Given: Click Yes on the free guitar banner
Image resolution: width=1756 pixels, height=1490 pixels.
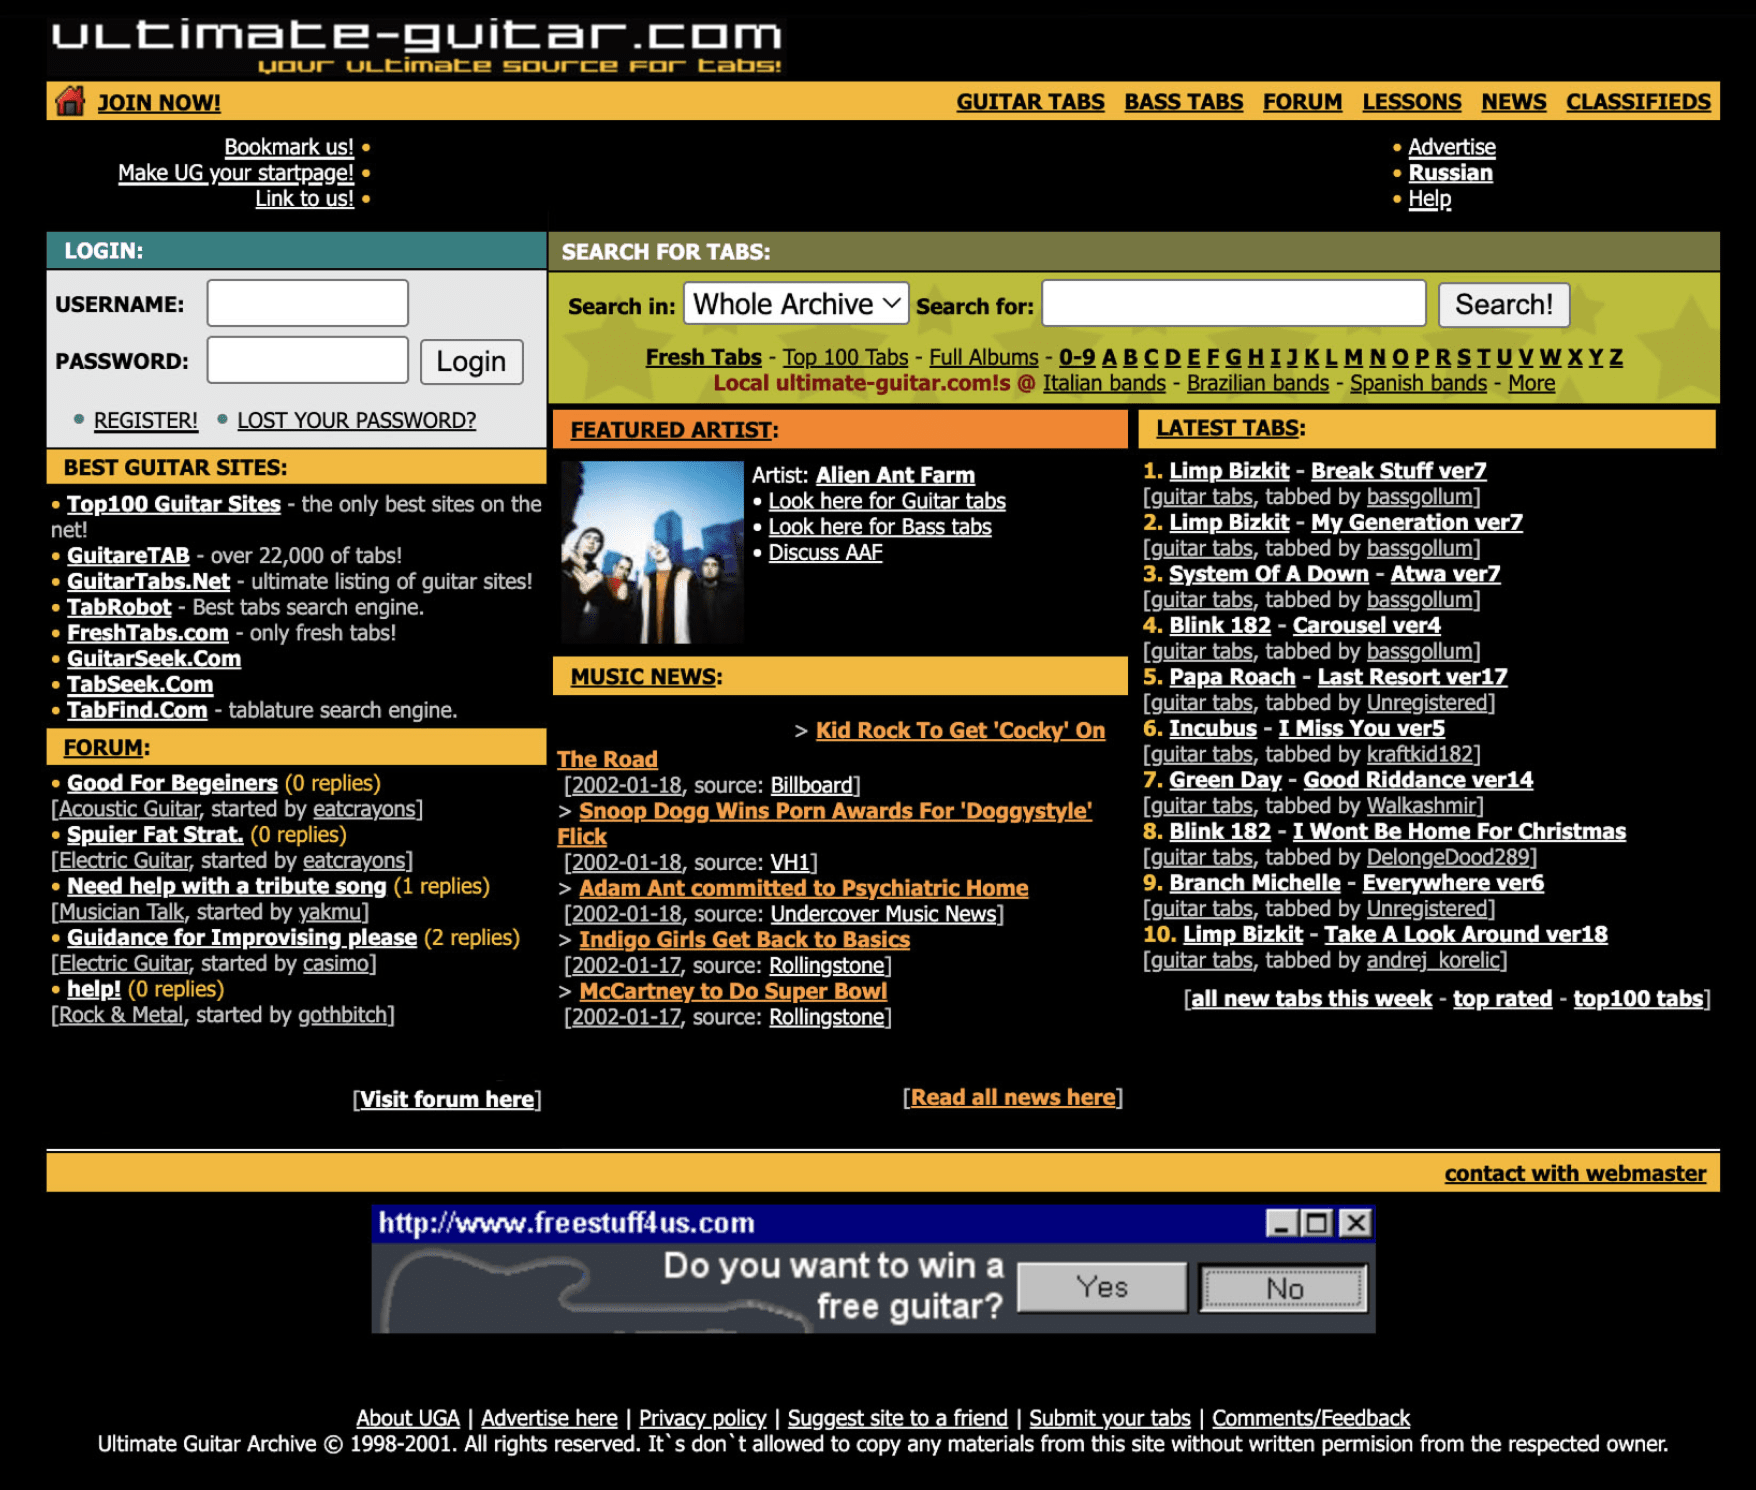Looking at the screenshot, I should pyautogui.click(x=1102, y=1287).
